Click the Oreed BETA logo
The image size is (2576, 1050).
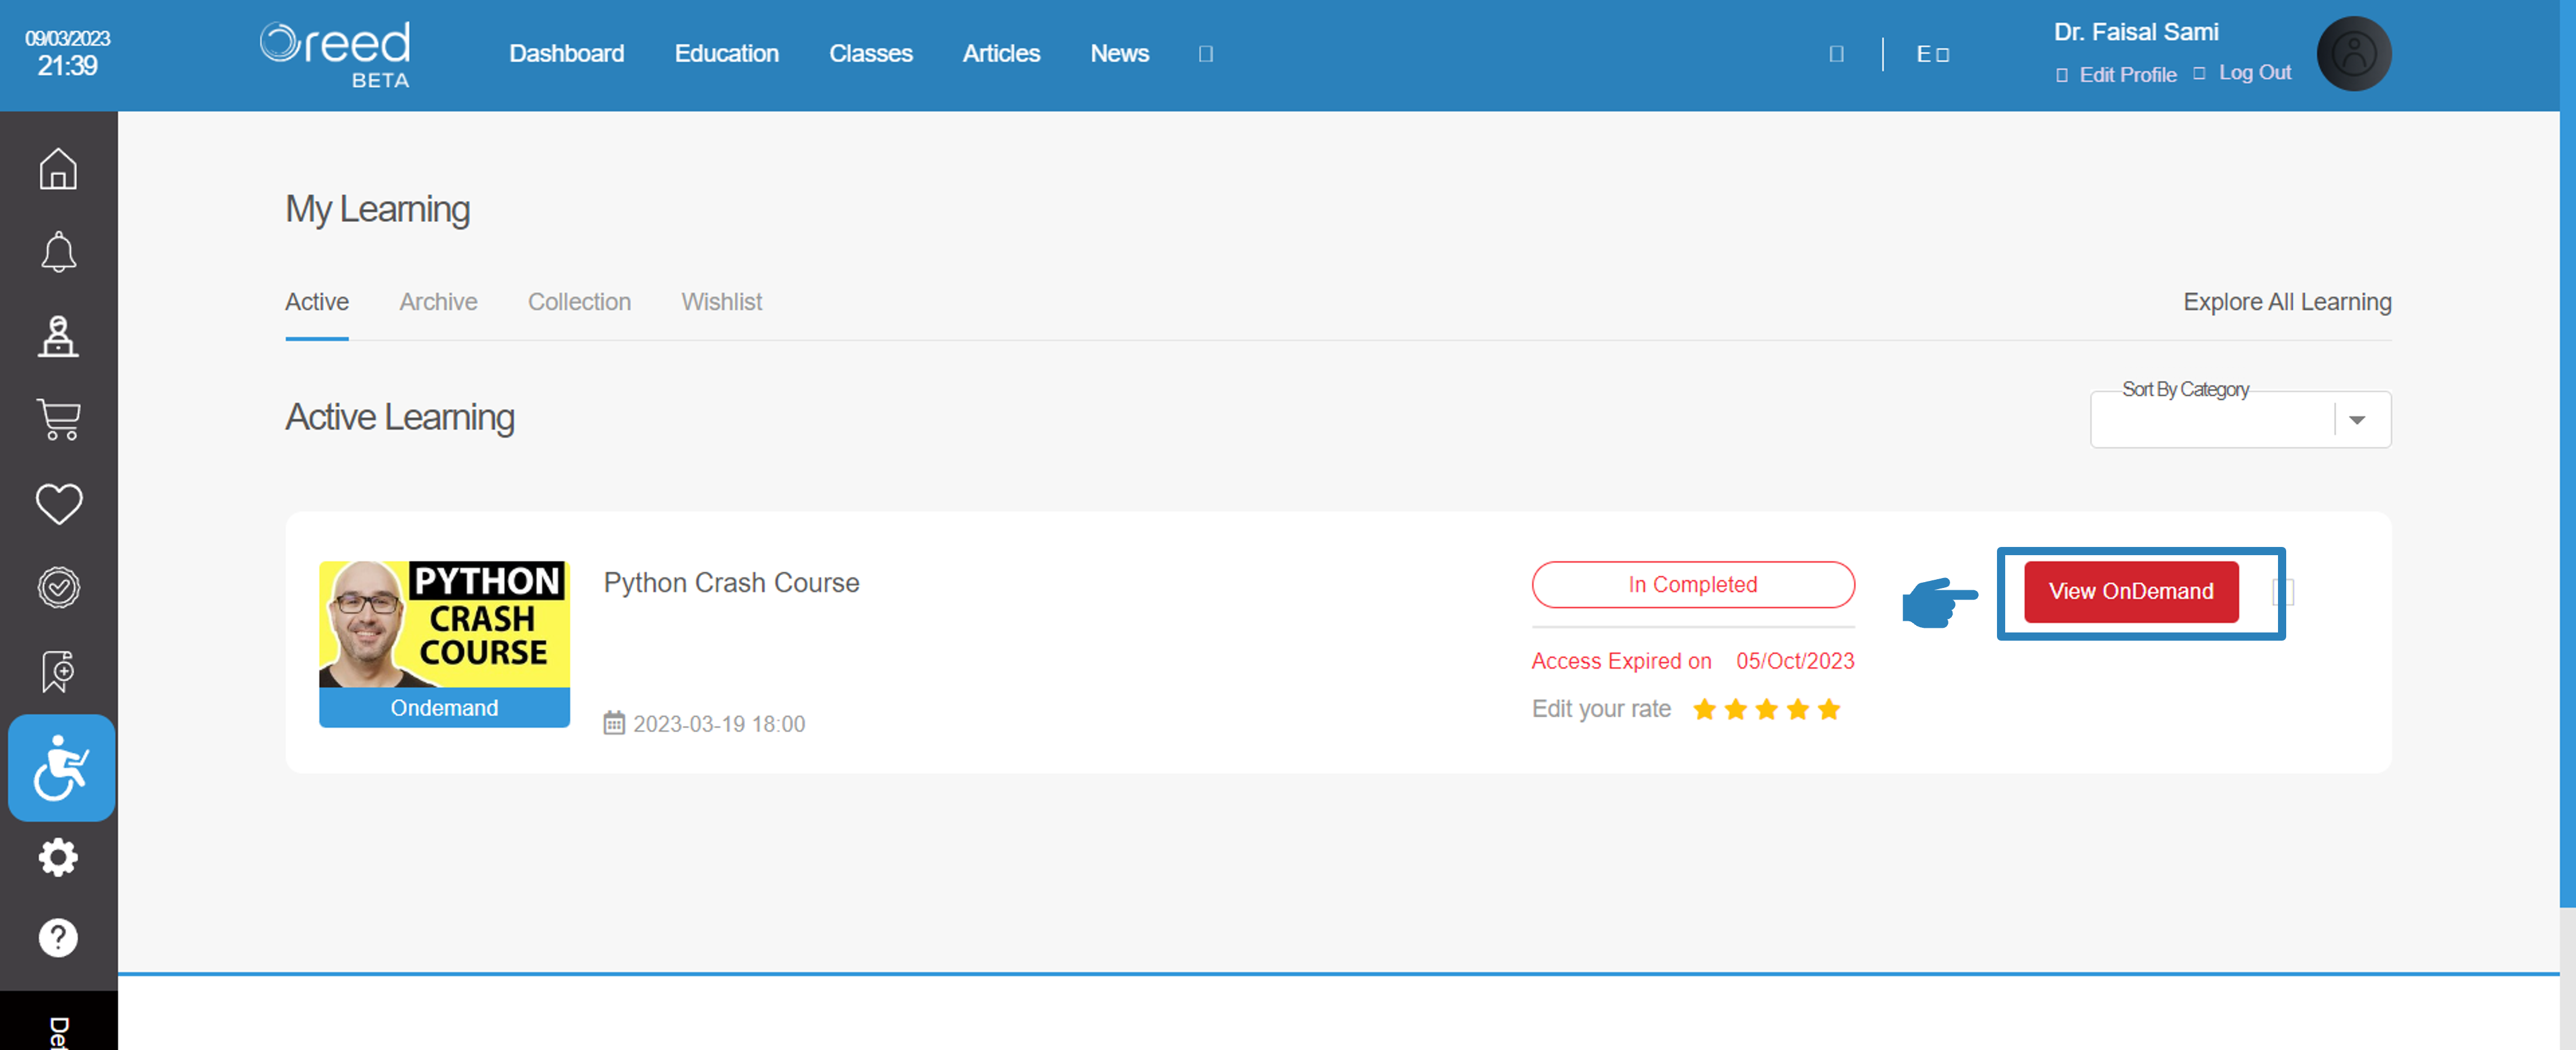click(x=335, y=54)
